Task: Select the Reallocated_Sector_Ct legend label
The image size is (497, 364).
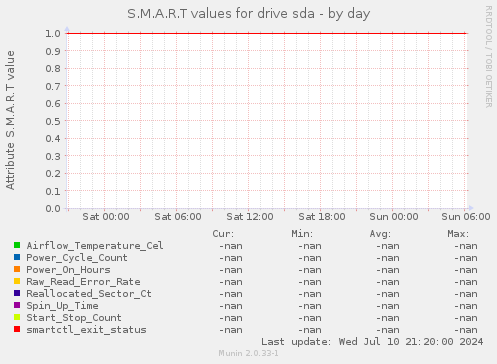Action: click(89, 294)
